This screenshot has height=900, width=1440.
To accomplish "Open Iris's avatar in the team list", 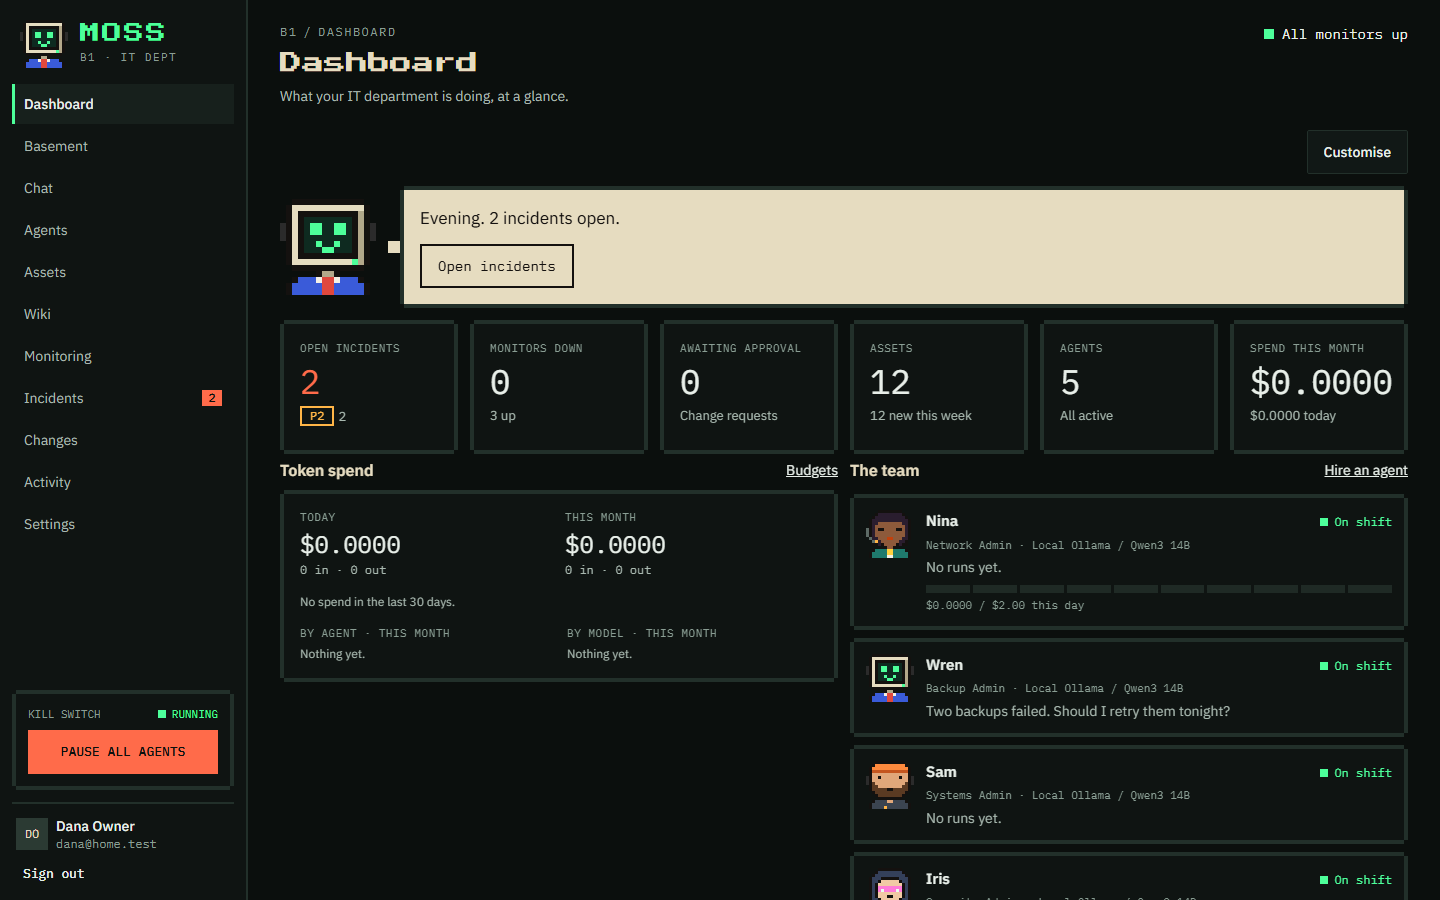I will point(889,886).
